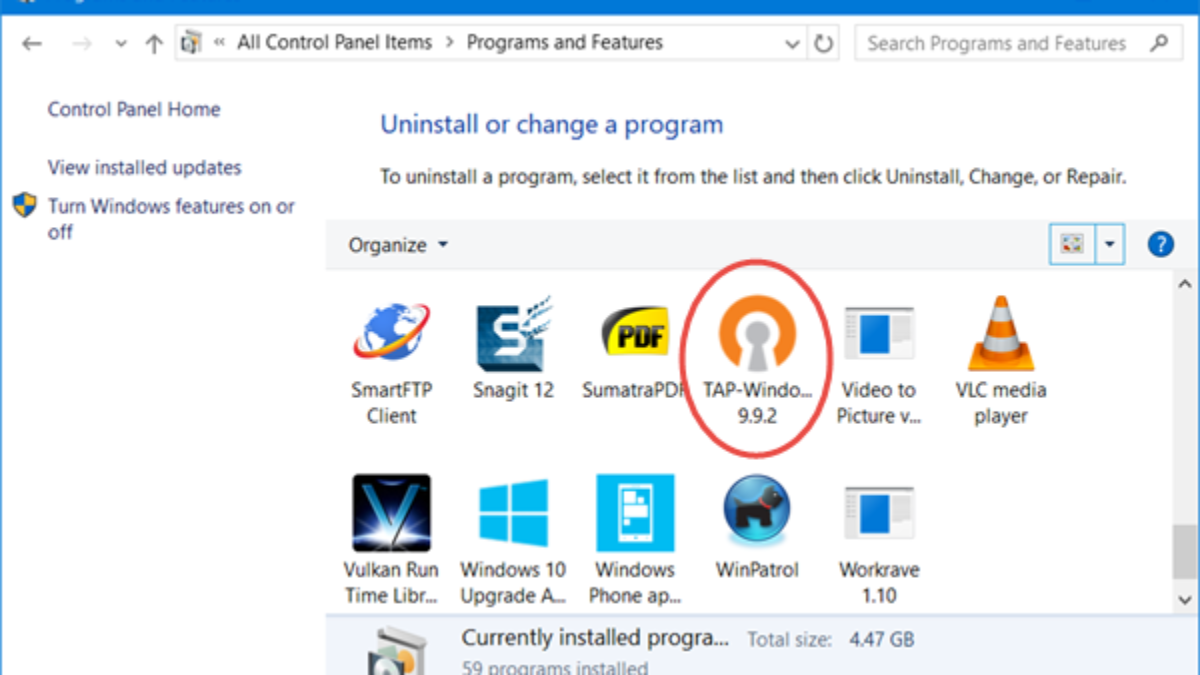The height and width of the screenshot is (675, 1200).
Task: Click the installed programs disc icon in details pane
Action: tap(396, 650)
